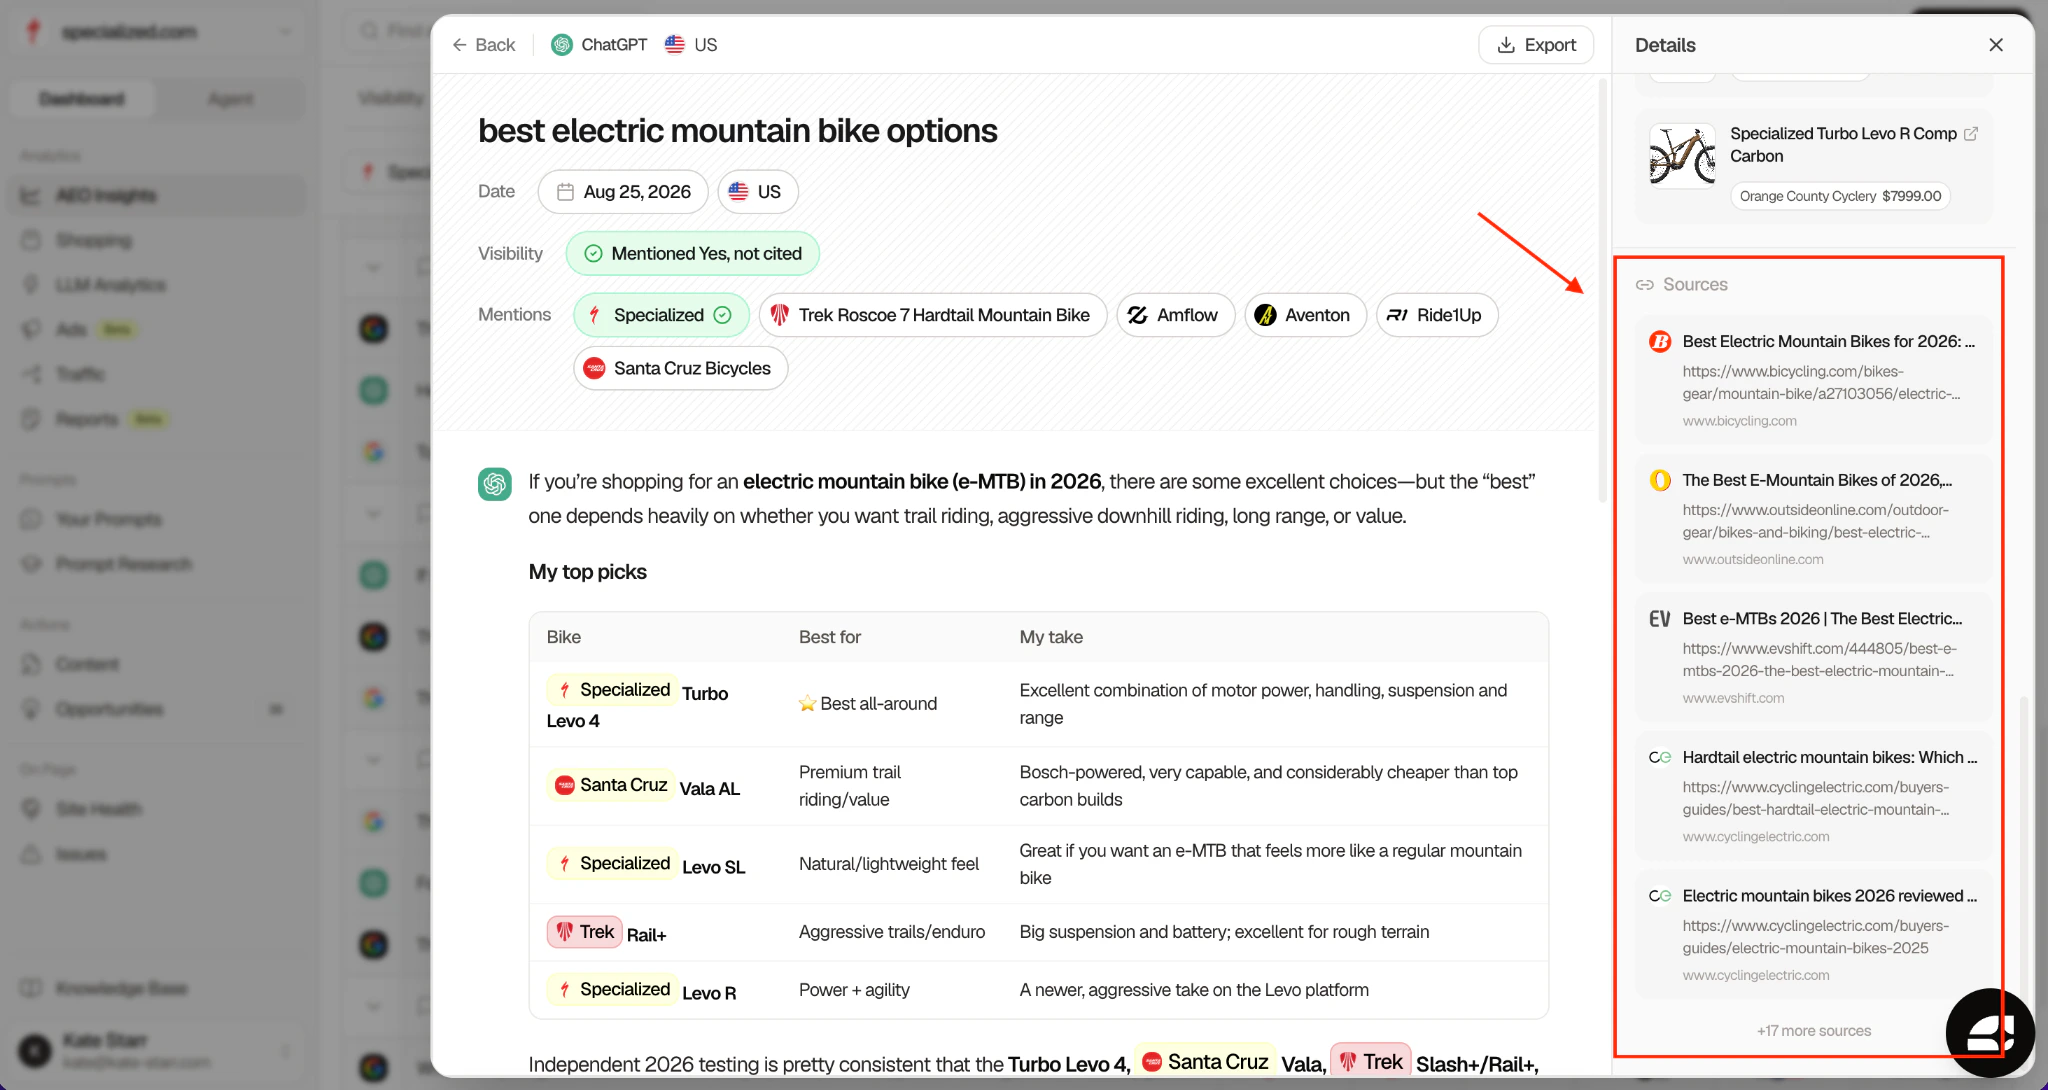Show the +17 more sources

tap(1813, 1031)
